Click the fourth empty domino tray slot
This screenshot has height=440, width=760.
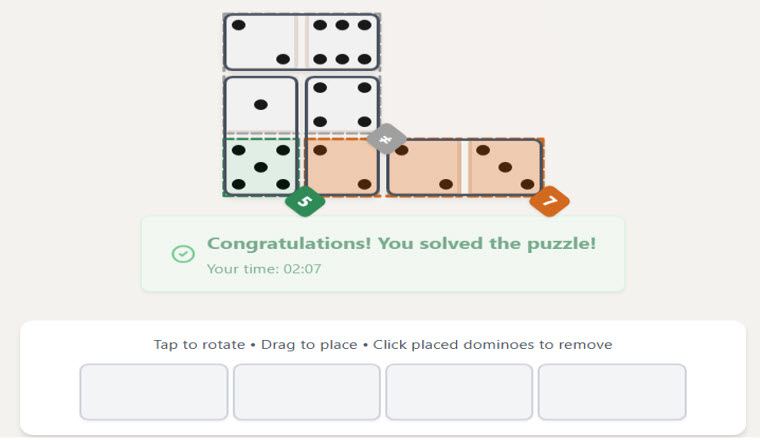click(612, 392)
